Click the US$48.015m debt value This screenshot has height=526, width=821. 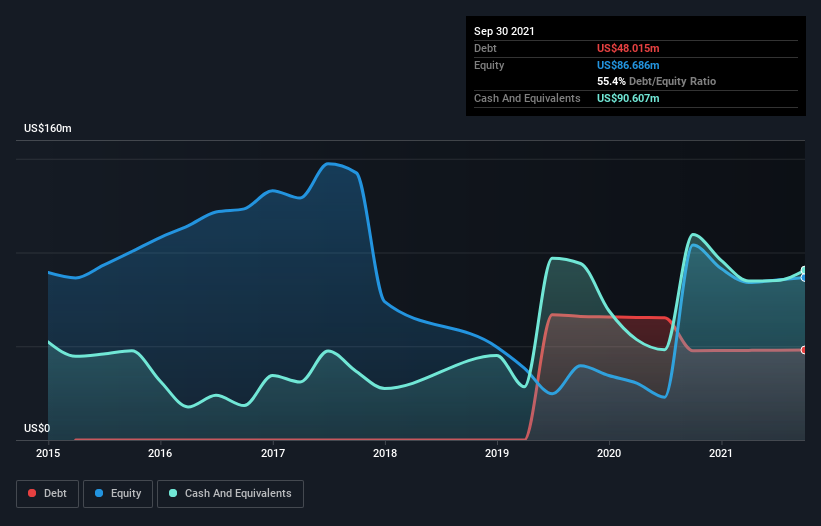coord(628,48)
